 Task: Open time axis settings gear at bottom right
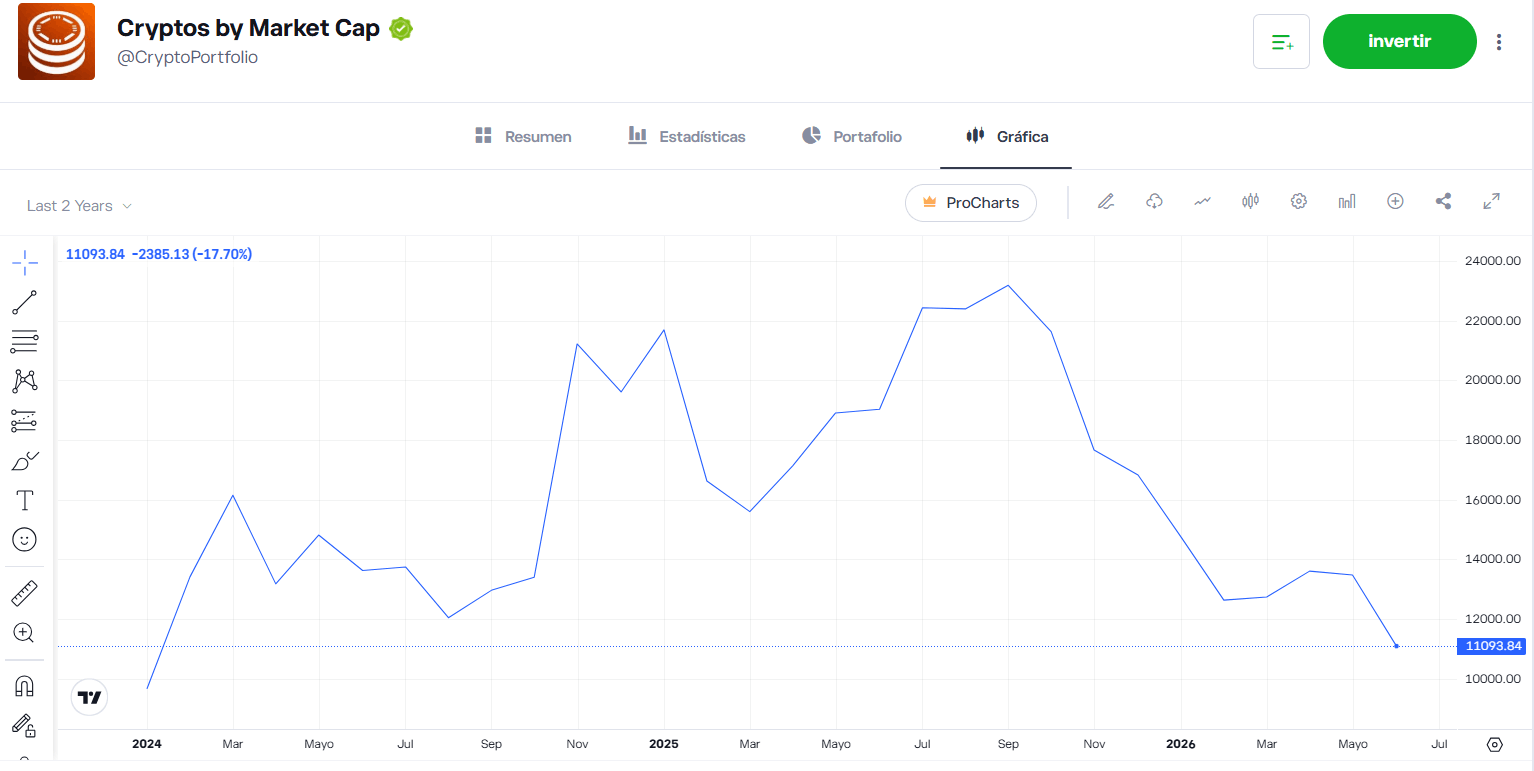tap(1495, 745)
